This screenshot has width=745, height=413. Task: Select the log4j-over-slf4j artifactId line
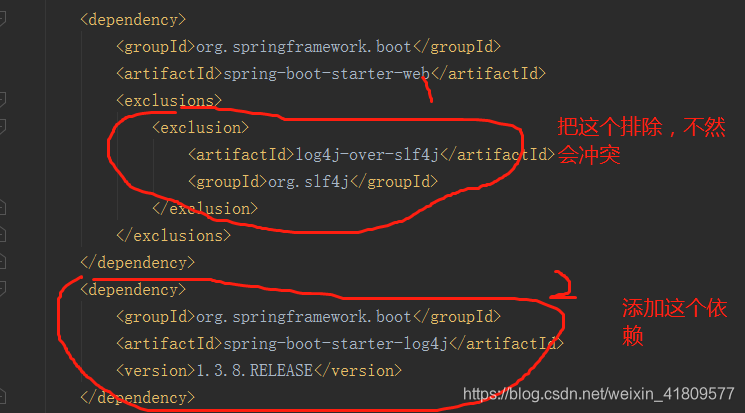371,154
